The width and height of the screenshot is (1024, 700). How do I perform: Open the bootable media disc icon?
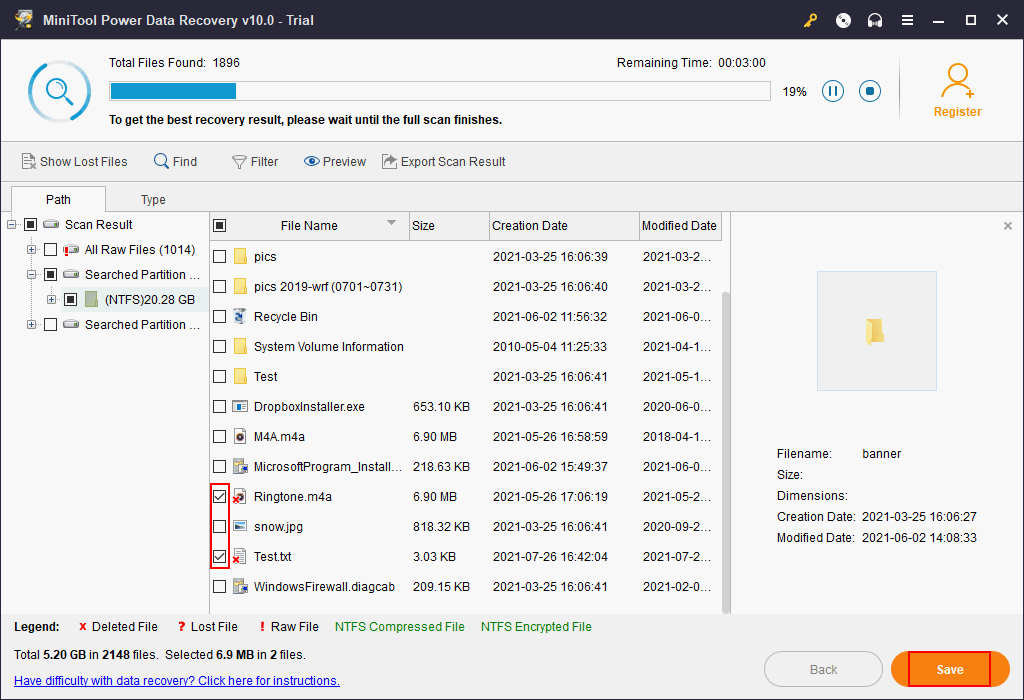point(843,20)
